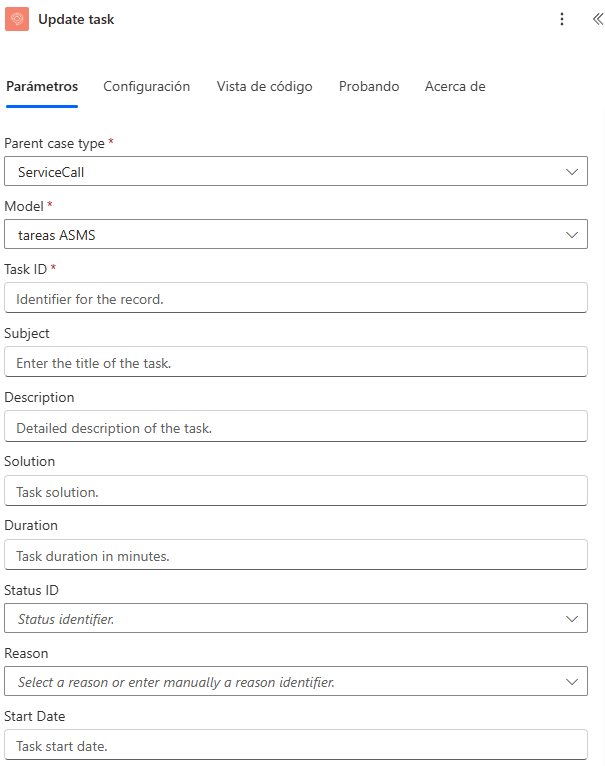Expand the Parent case type dropdown
The image size is (605, 766).
click(295, 171)
